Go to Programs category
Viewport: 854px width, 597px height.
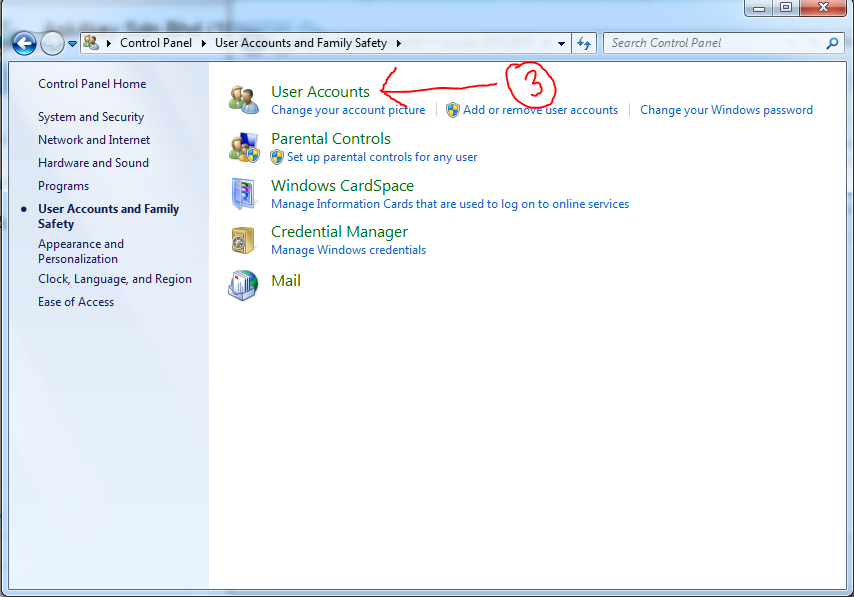coord(63,186)
